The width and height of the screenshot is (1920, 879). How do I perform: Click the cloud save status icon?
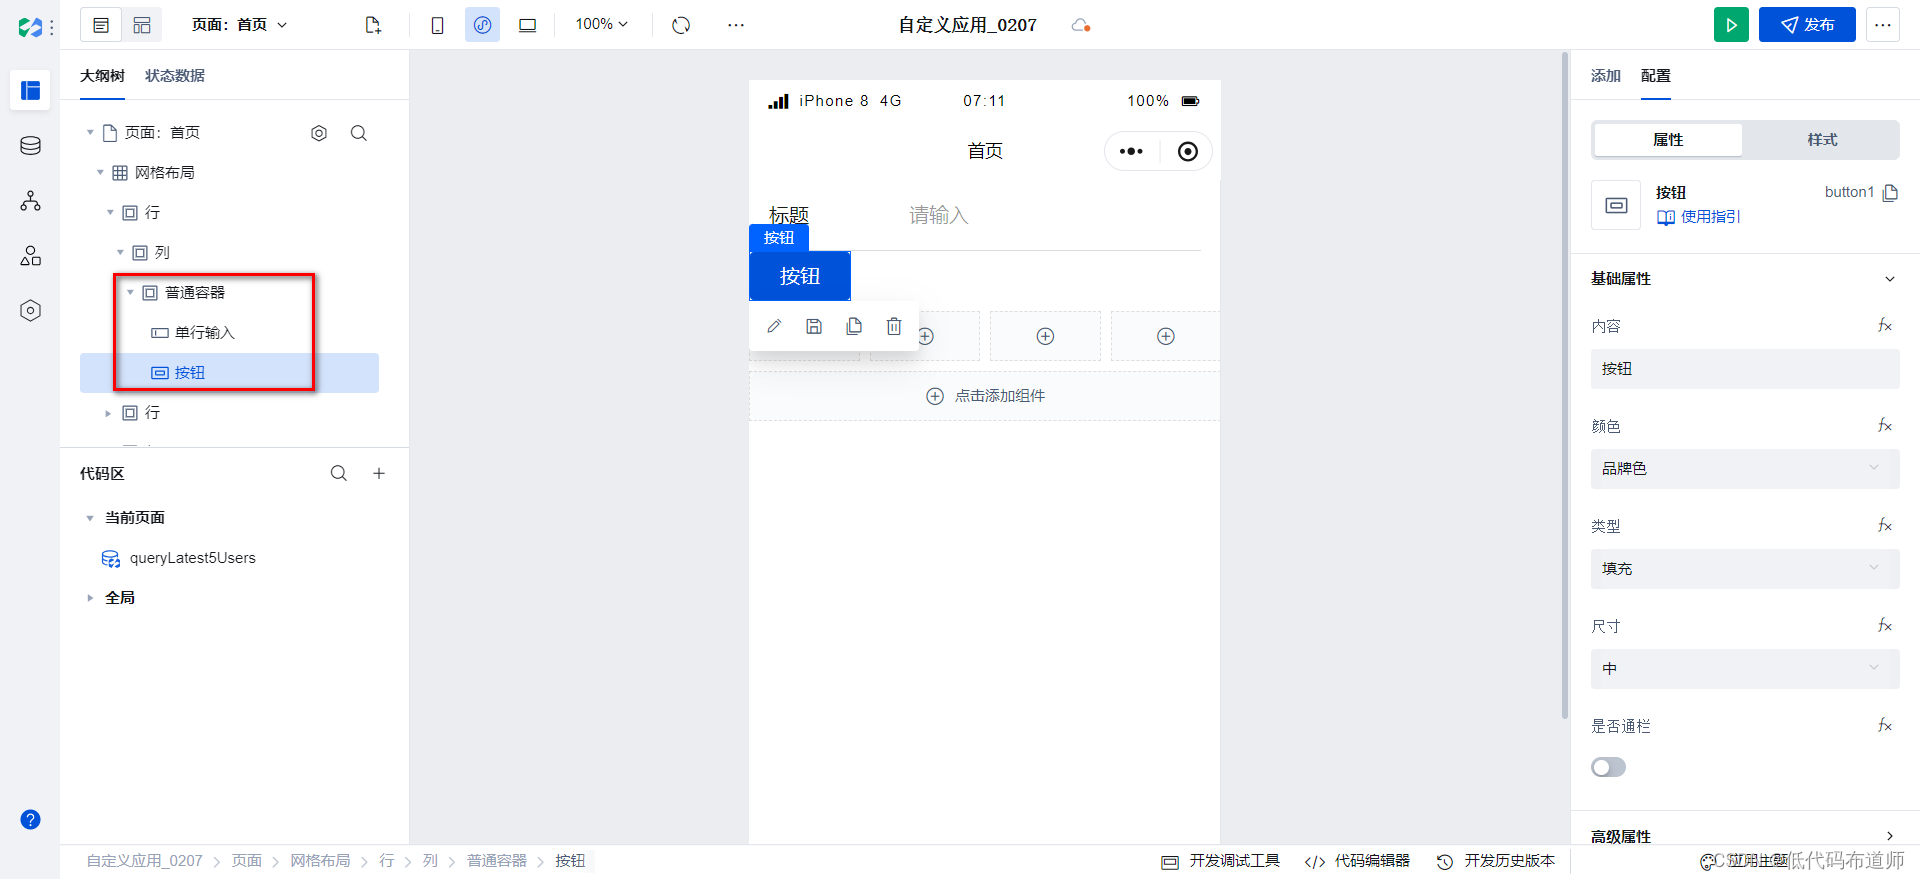pyautogui.click(x=1080, y=25)
